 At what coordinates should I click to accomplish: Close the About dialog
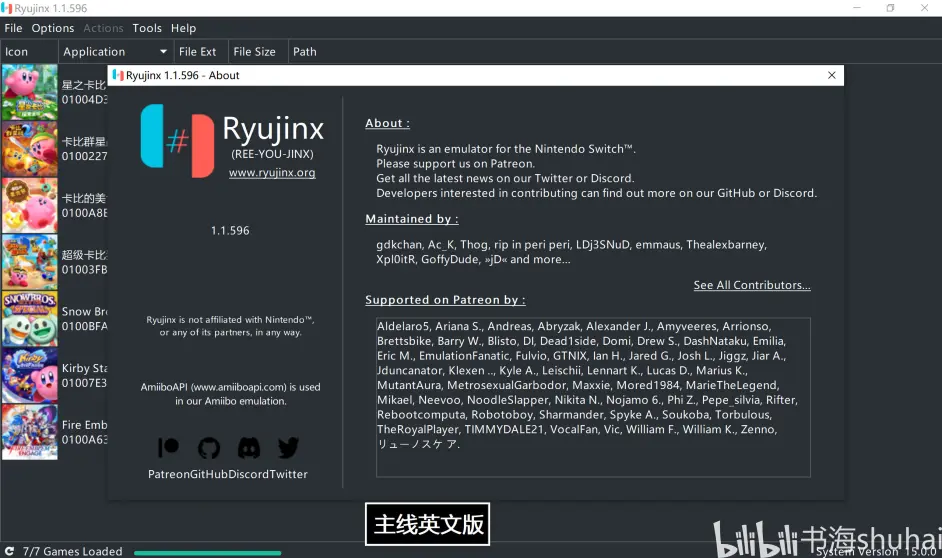(831, 75)
